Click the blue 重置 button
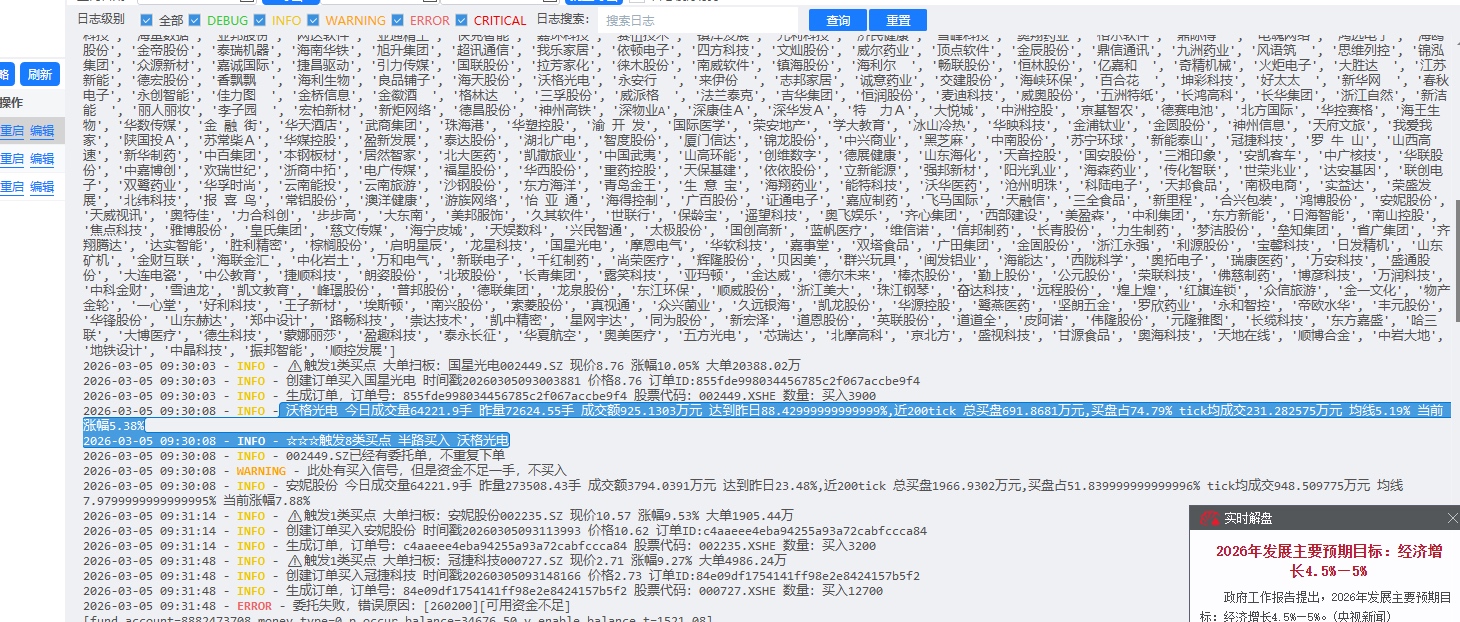Screen dimensions: 1460x622 click(897, 20)
